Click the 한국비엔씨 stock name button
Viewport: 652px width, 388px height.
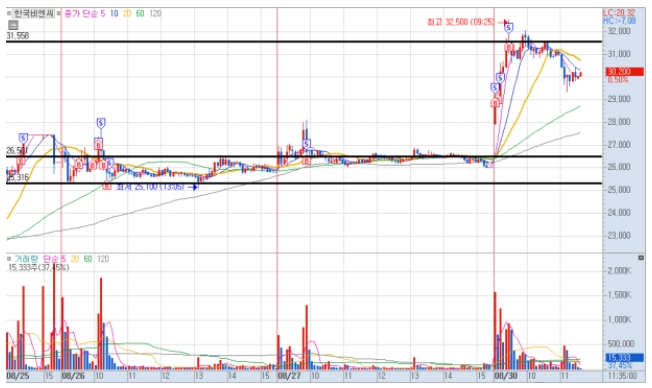[x=34, y=13]
